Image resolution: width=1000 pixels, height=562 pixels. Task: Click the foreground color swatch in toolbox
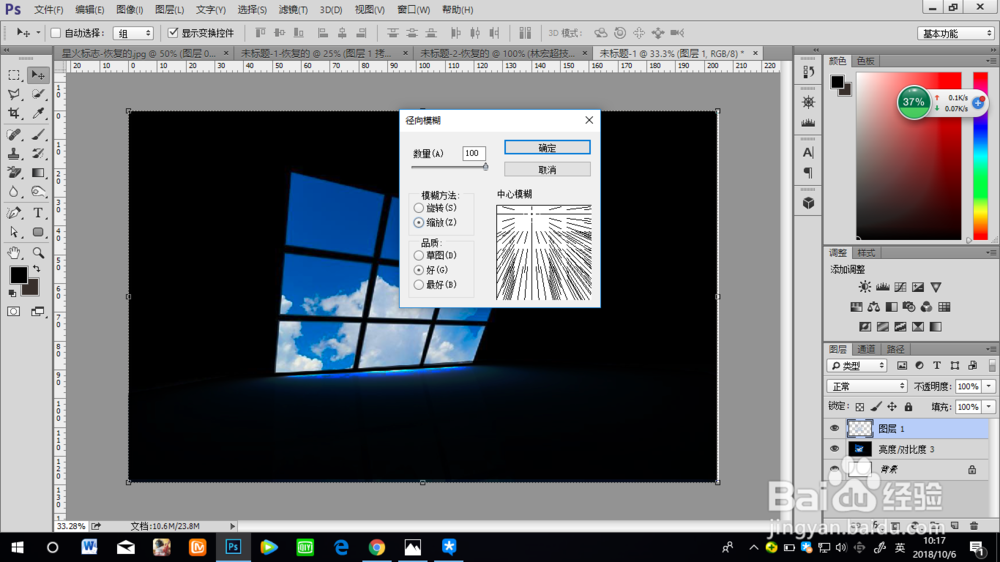[x=18, y=275]
